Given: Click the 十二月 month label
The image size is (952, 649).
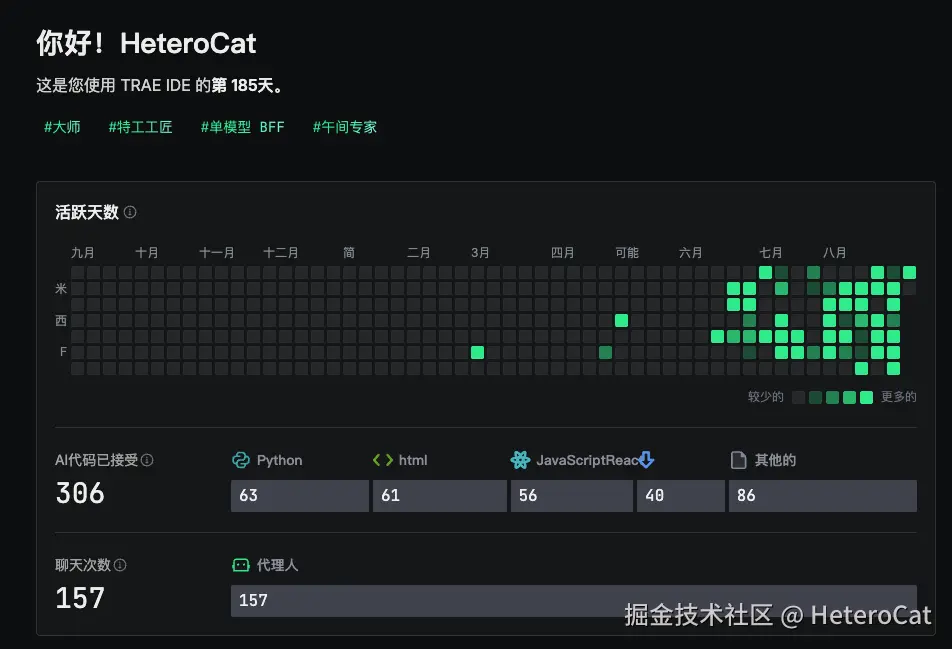Looking at the screenshot, I should click(280, 253).
